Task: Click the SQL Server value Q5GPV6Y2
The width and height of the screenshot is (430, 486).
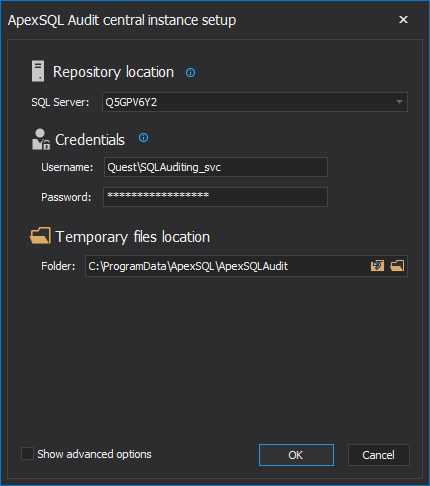Action: coord(131,102)
